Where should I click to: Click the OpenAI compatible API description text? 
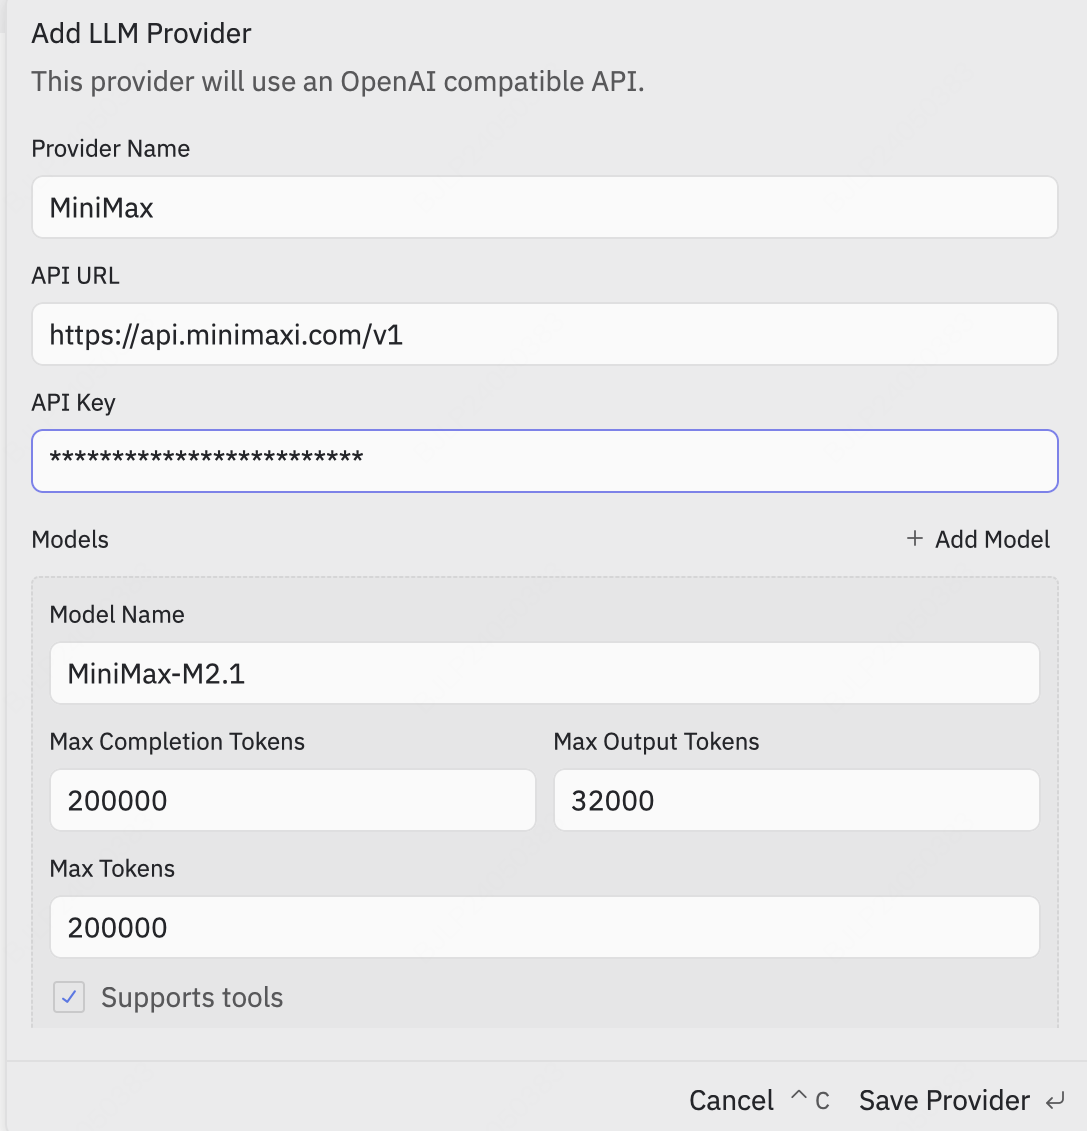338,81
